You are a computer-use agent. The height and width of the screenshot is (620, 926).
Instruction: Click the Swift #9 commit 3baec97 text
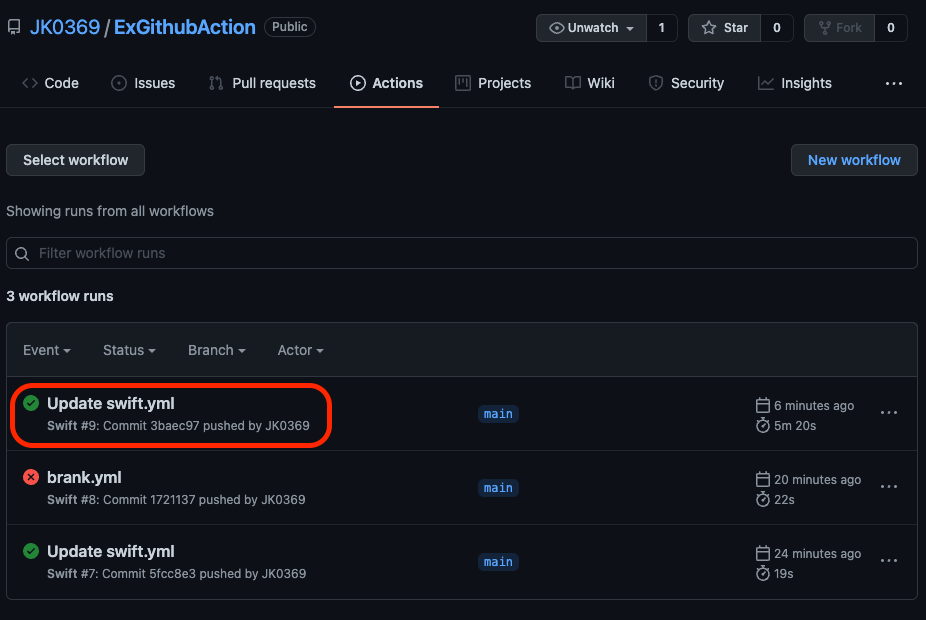click(178, 426)
